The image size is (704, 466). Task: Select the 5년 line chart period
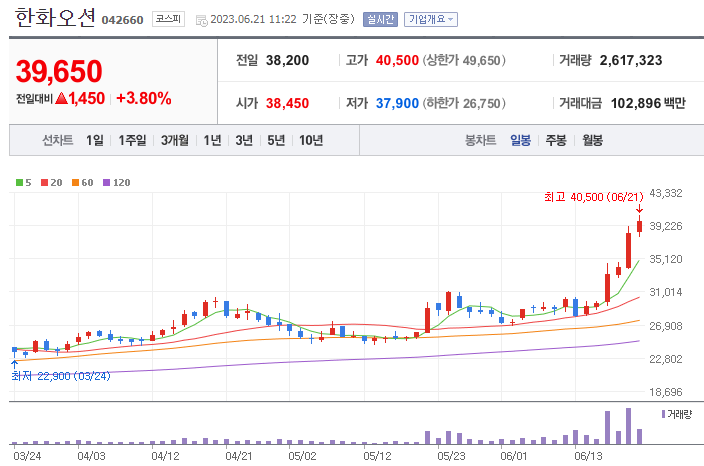pos(276,141)
